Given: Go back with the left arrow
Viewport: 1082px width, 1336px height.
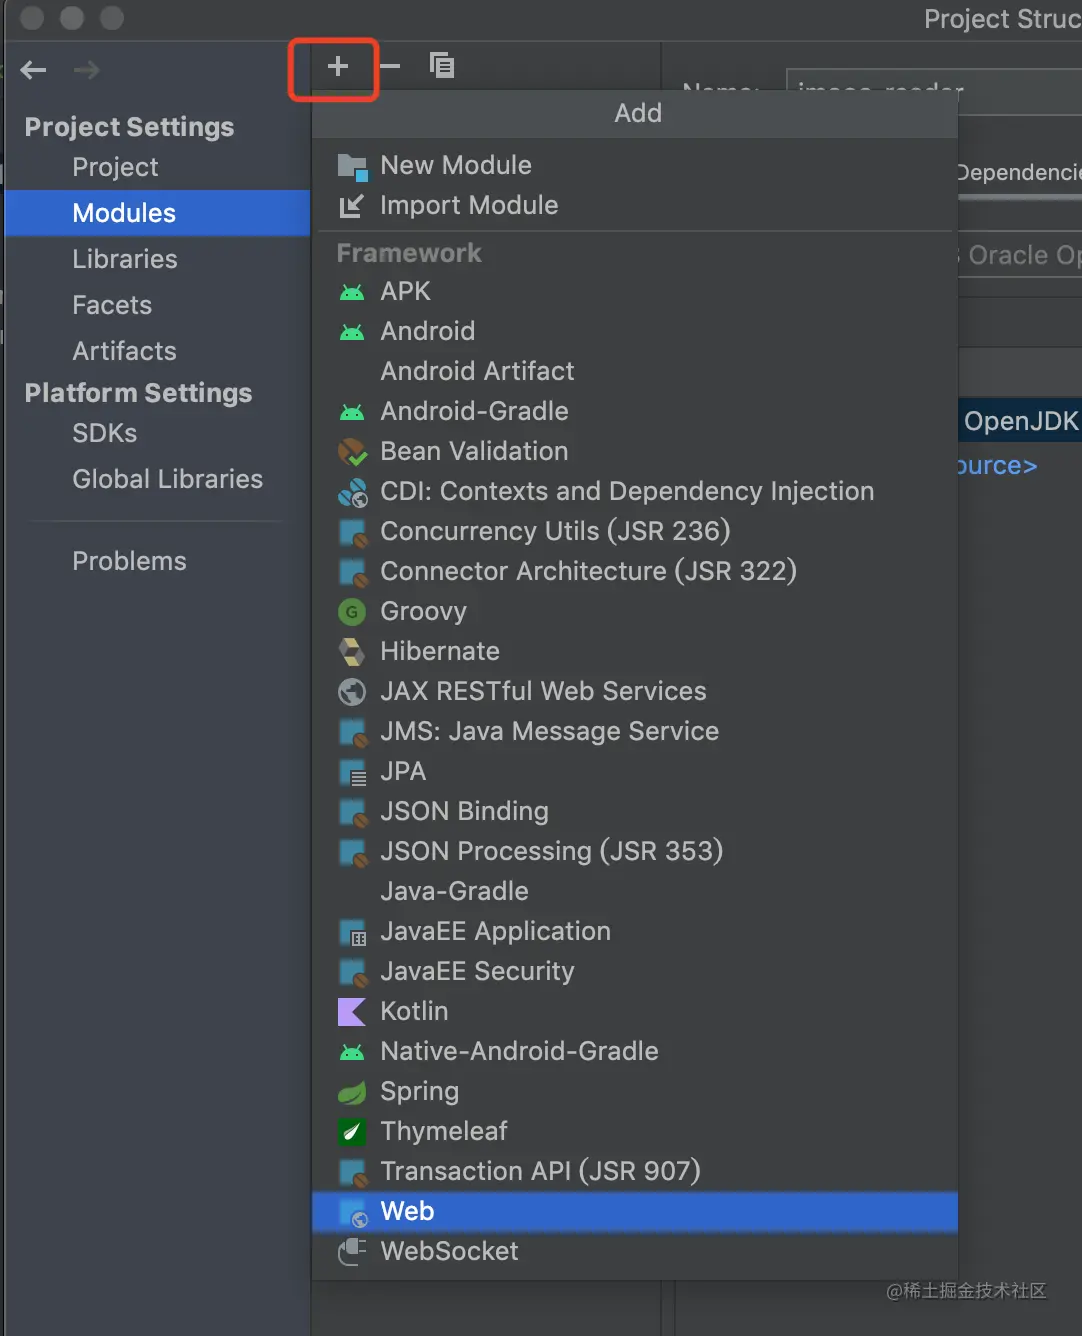Looking at the screenshot, I should pos(34,70).
